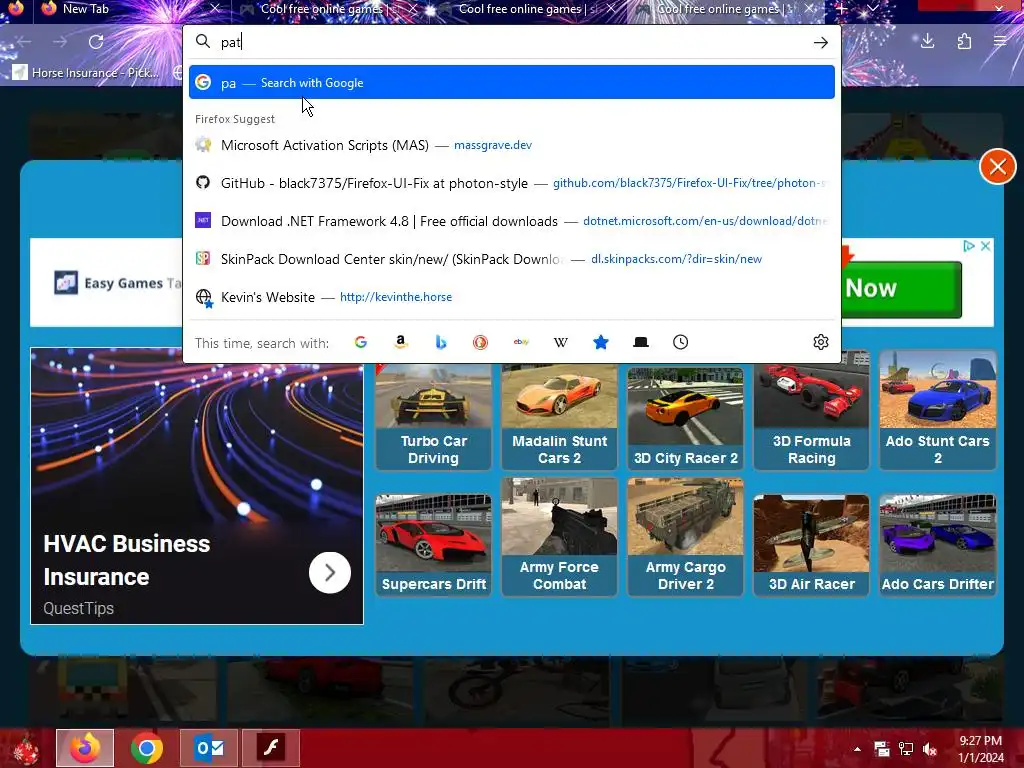Viewport: 1024px width, 768px height.
Task: Click the Go arrow in address bar
Action: click(x=820, y=42)
